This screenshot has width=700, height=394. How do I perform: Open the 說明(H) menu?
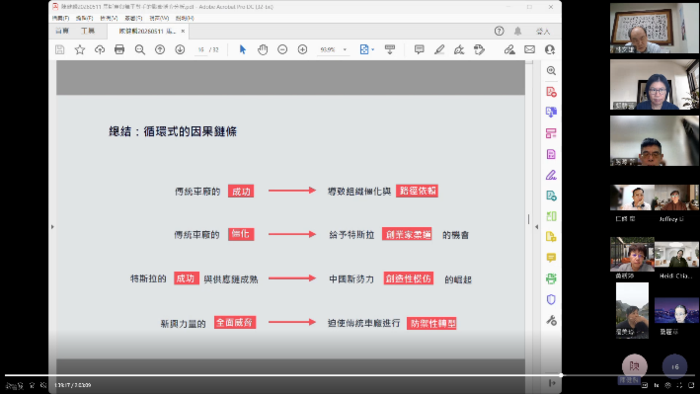point(185,18)
